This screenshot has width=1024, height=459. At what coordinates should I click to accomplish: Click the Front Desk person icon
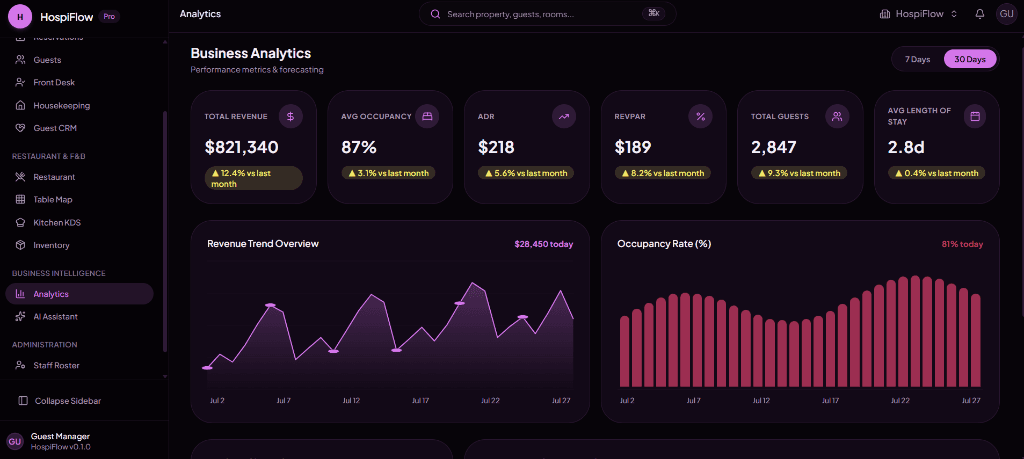20,83
